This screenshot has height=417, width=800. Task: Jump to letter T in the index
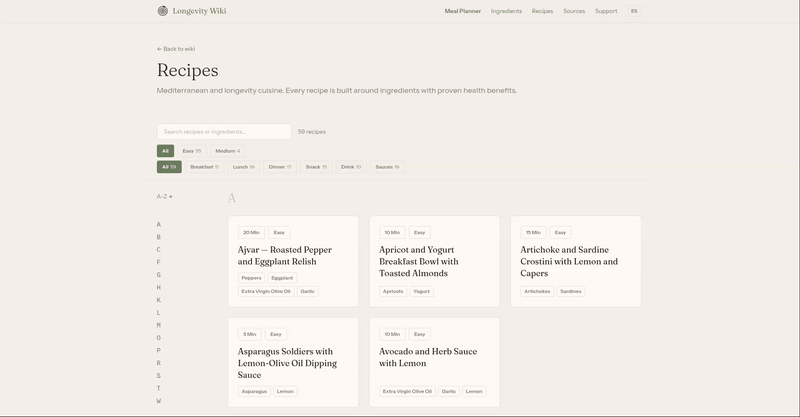159,388
